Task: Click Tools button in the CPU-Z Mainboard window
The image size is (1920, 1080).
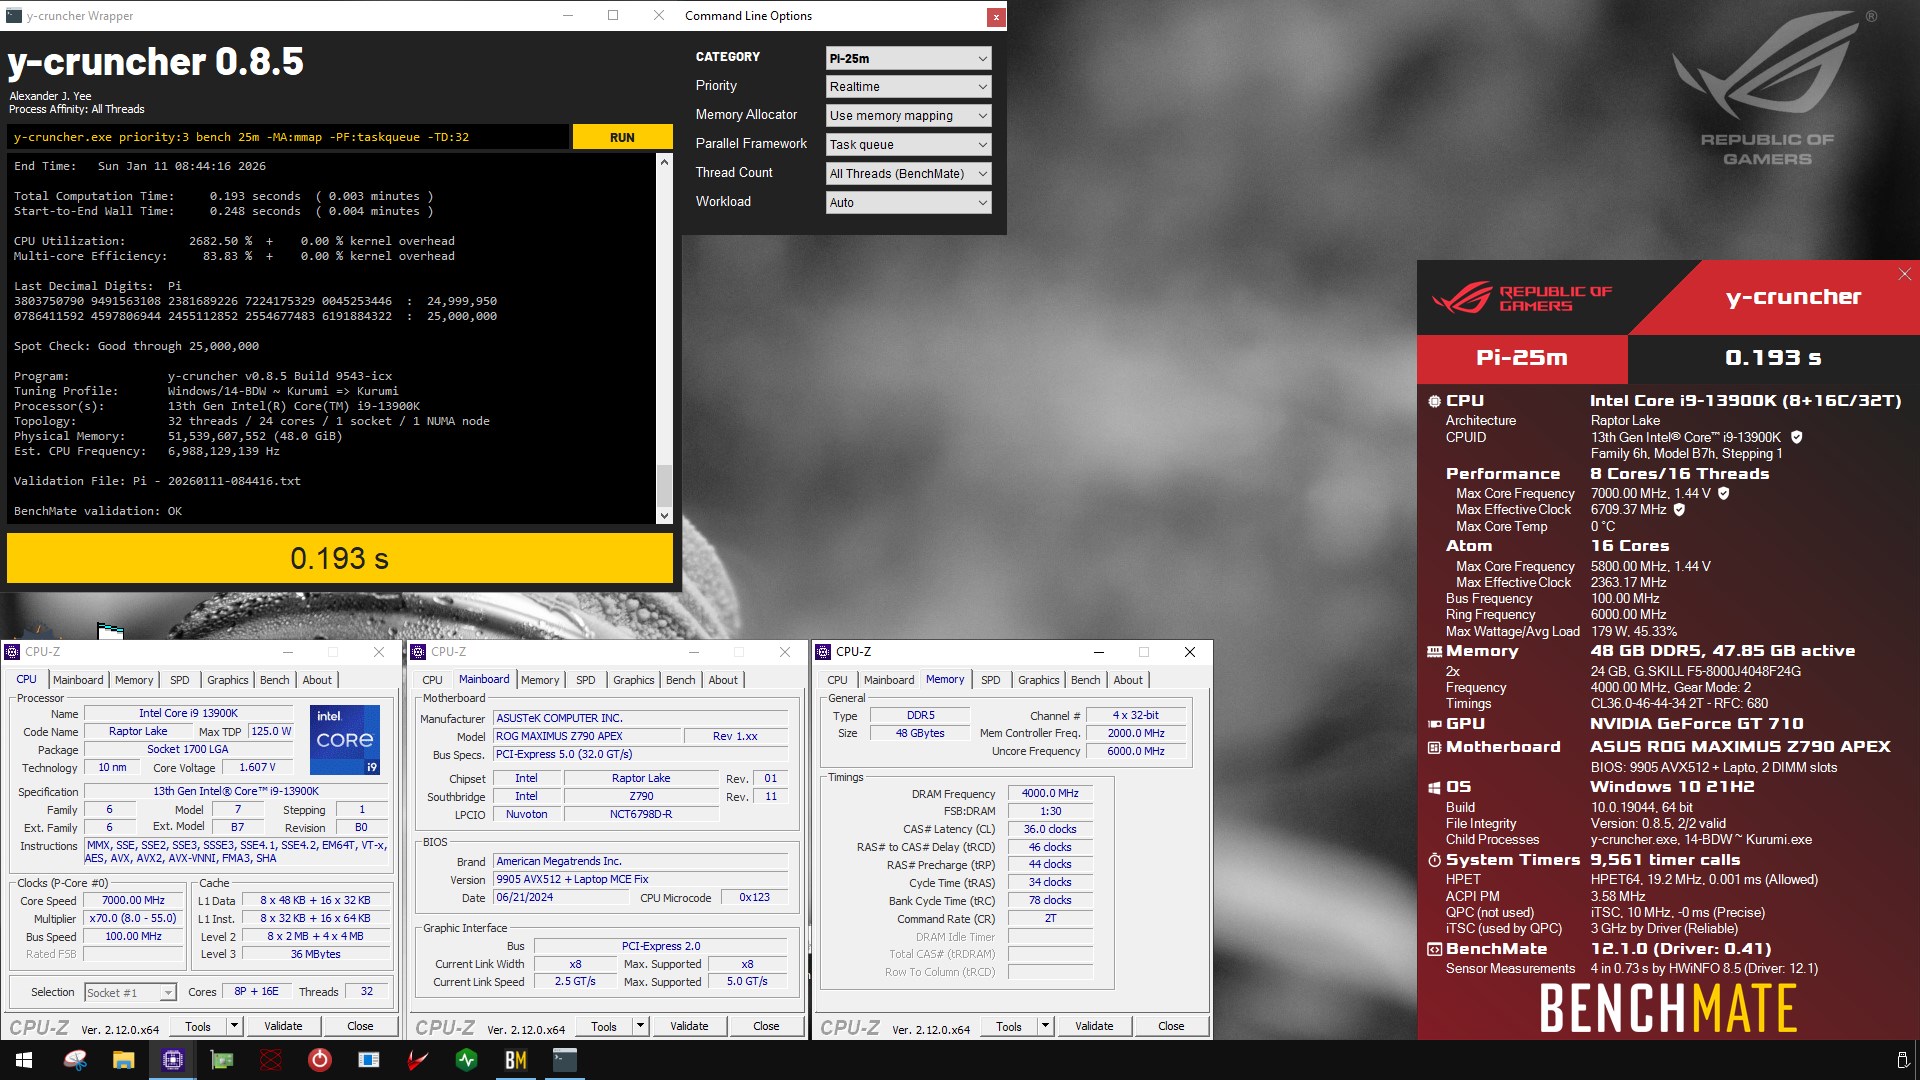Action: tap(604, 1026)
